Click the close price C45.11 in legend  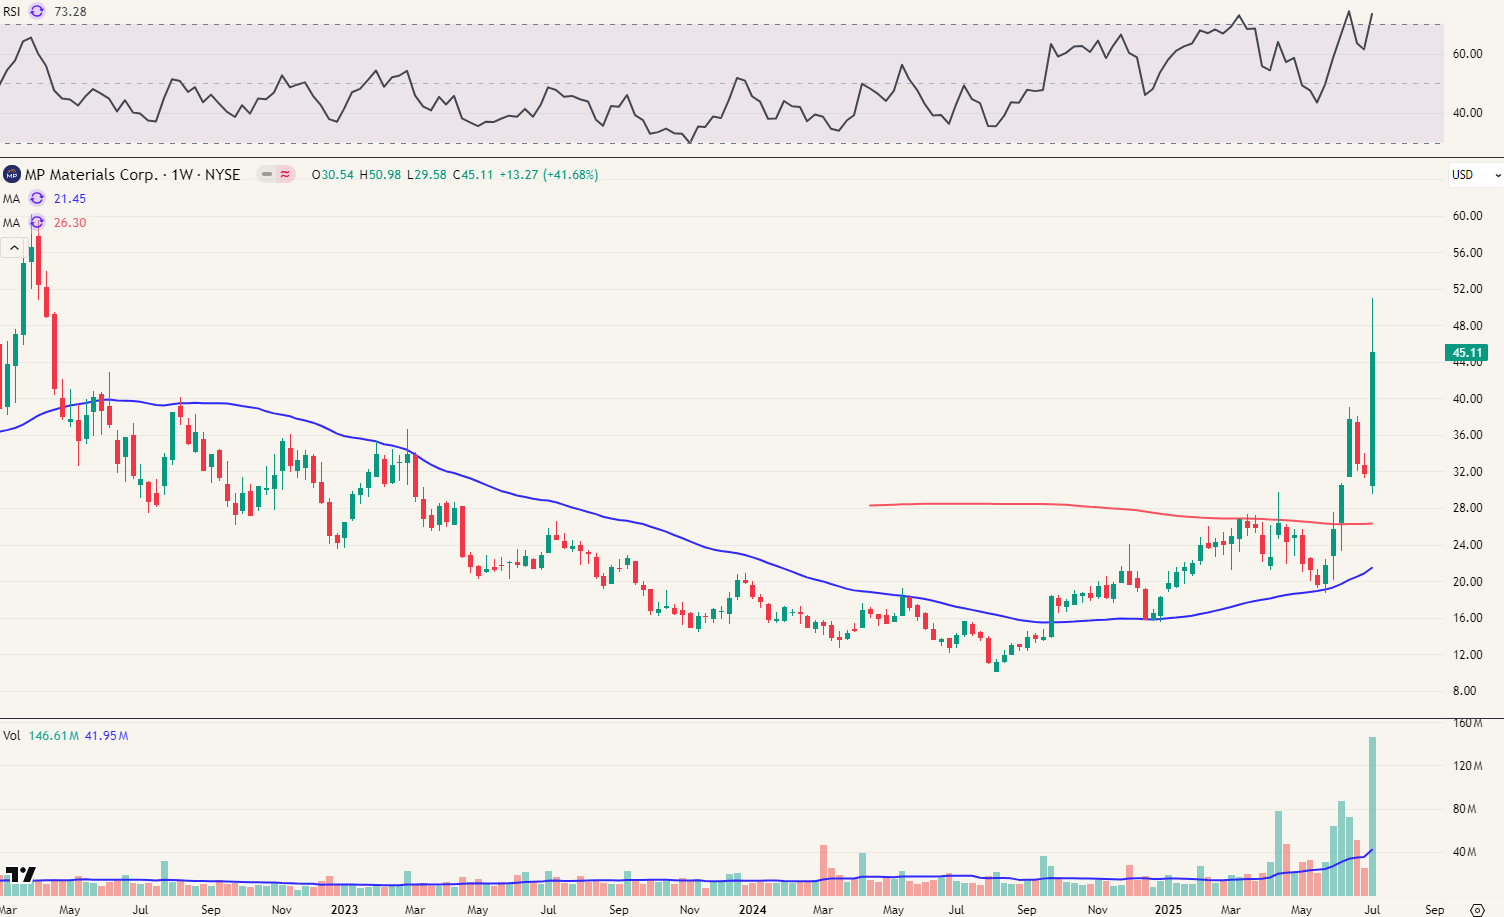point(473,174)
